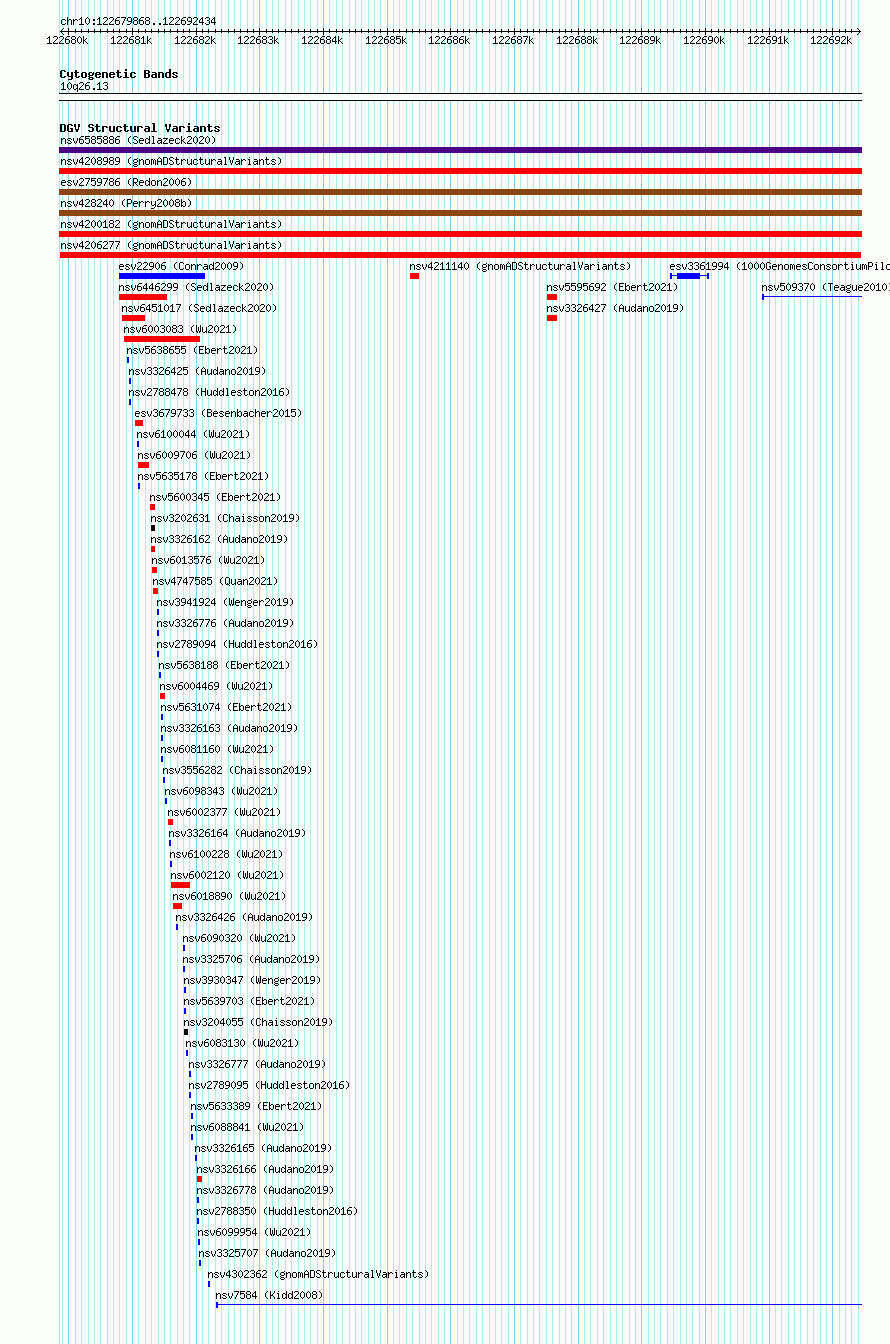The height and width of the screenshot is (1344, 890).
Task: Open the nsv6004469 (Wu2021) label
Action: [x=216, y=686]
